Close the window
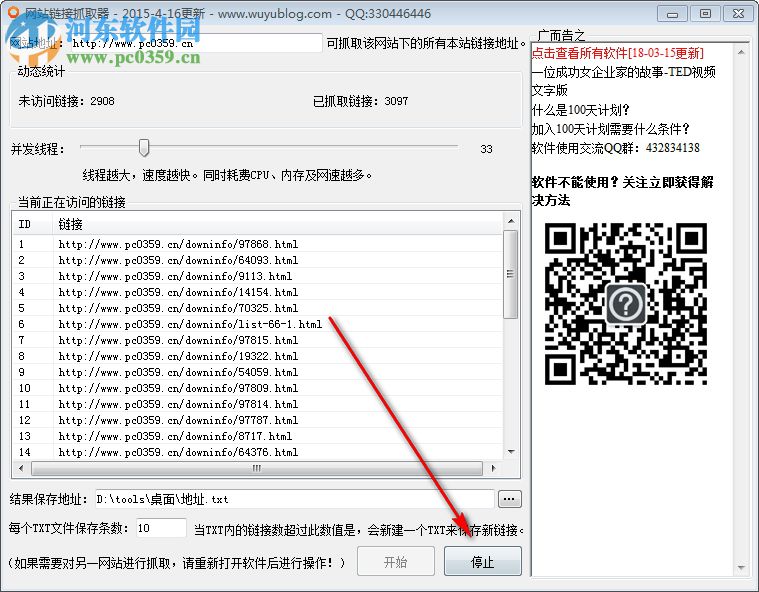 tap(738, 14)
